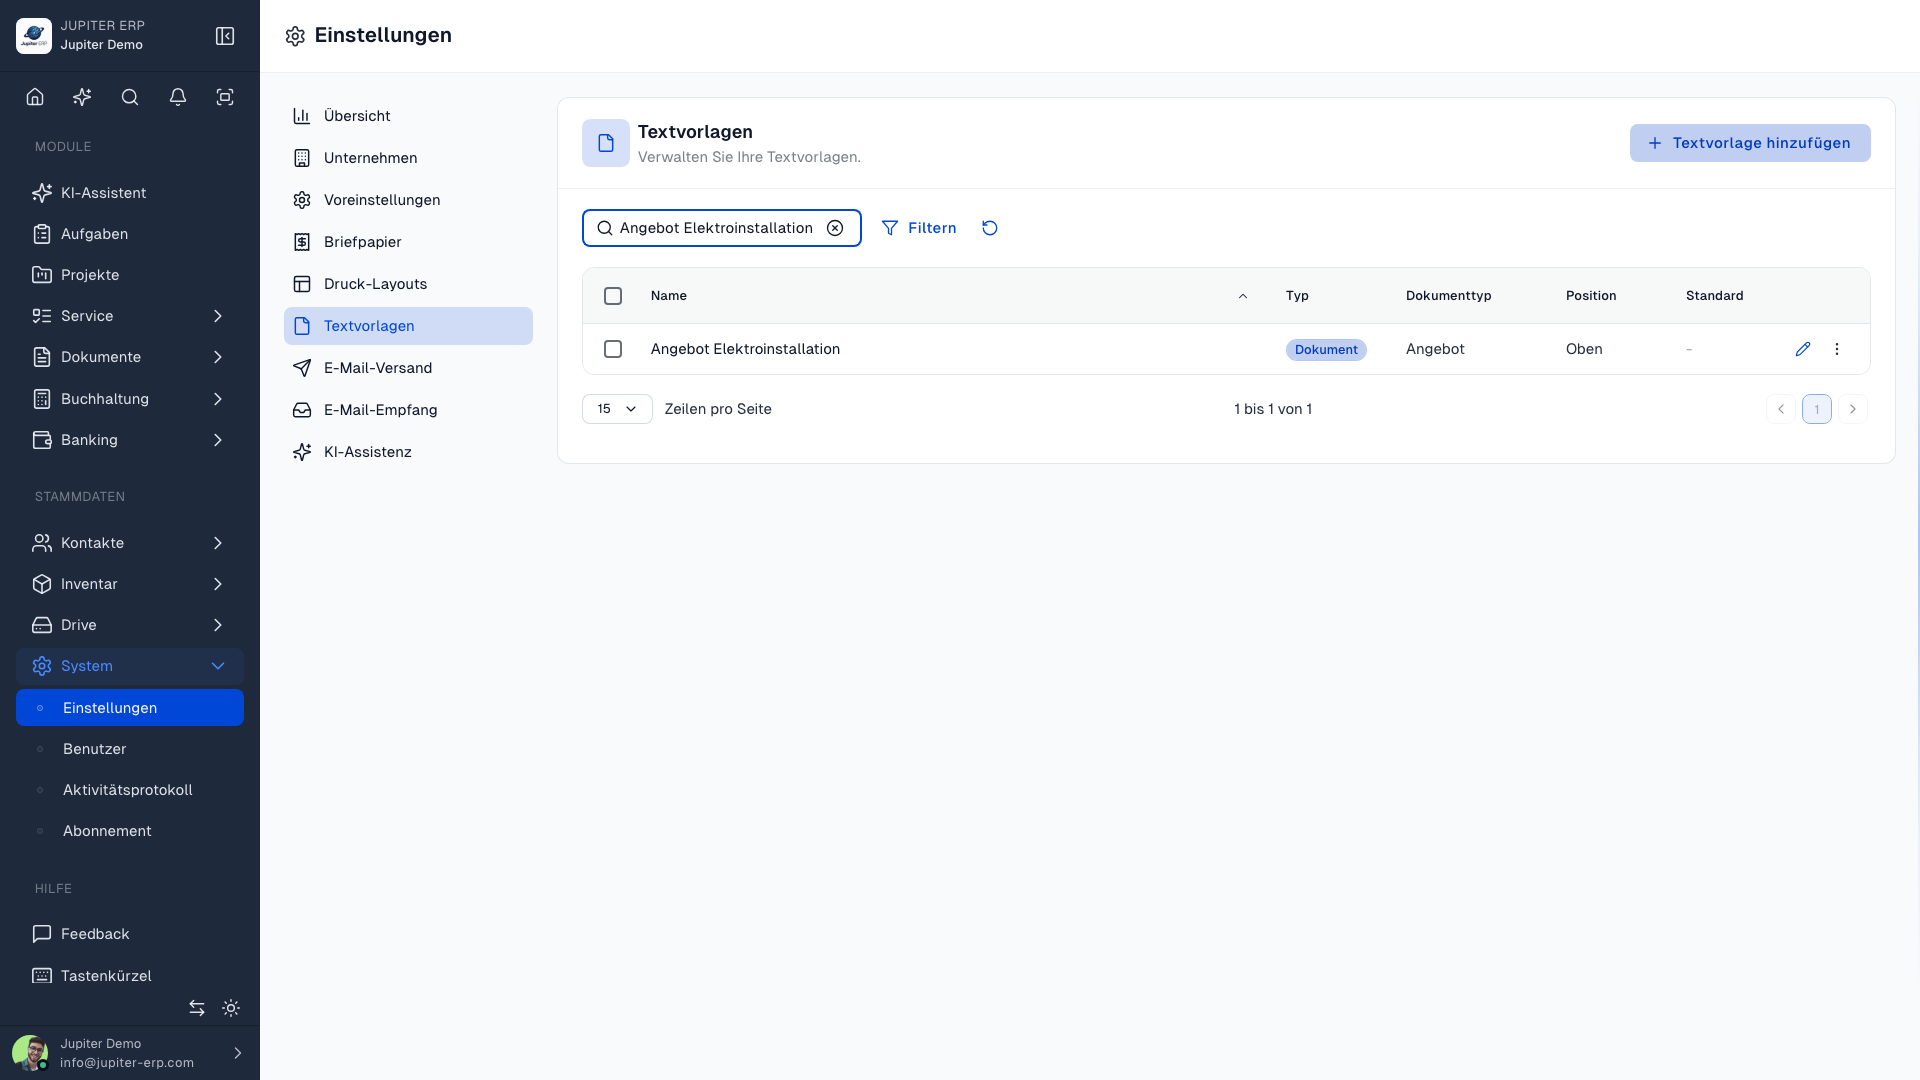The image size is (1920, 1080).
Task: Click the scan icon in sidebar
Action: [225, 97]
